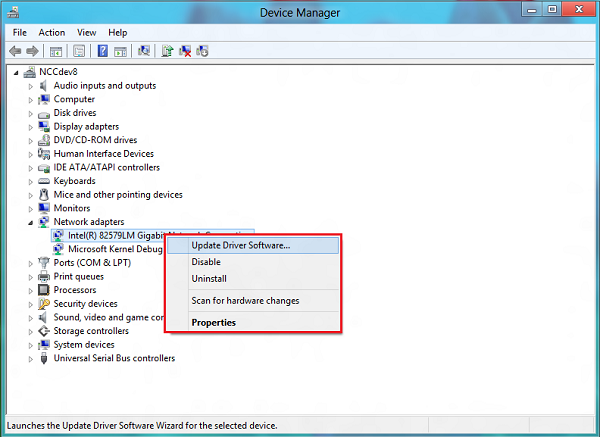The image size is (600, 437).
Task: Expand the System devices category
Action: coord(31,345)
